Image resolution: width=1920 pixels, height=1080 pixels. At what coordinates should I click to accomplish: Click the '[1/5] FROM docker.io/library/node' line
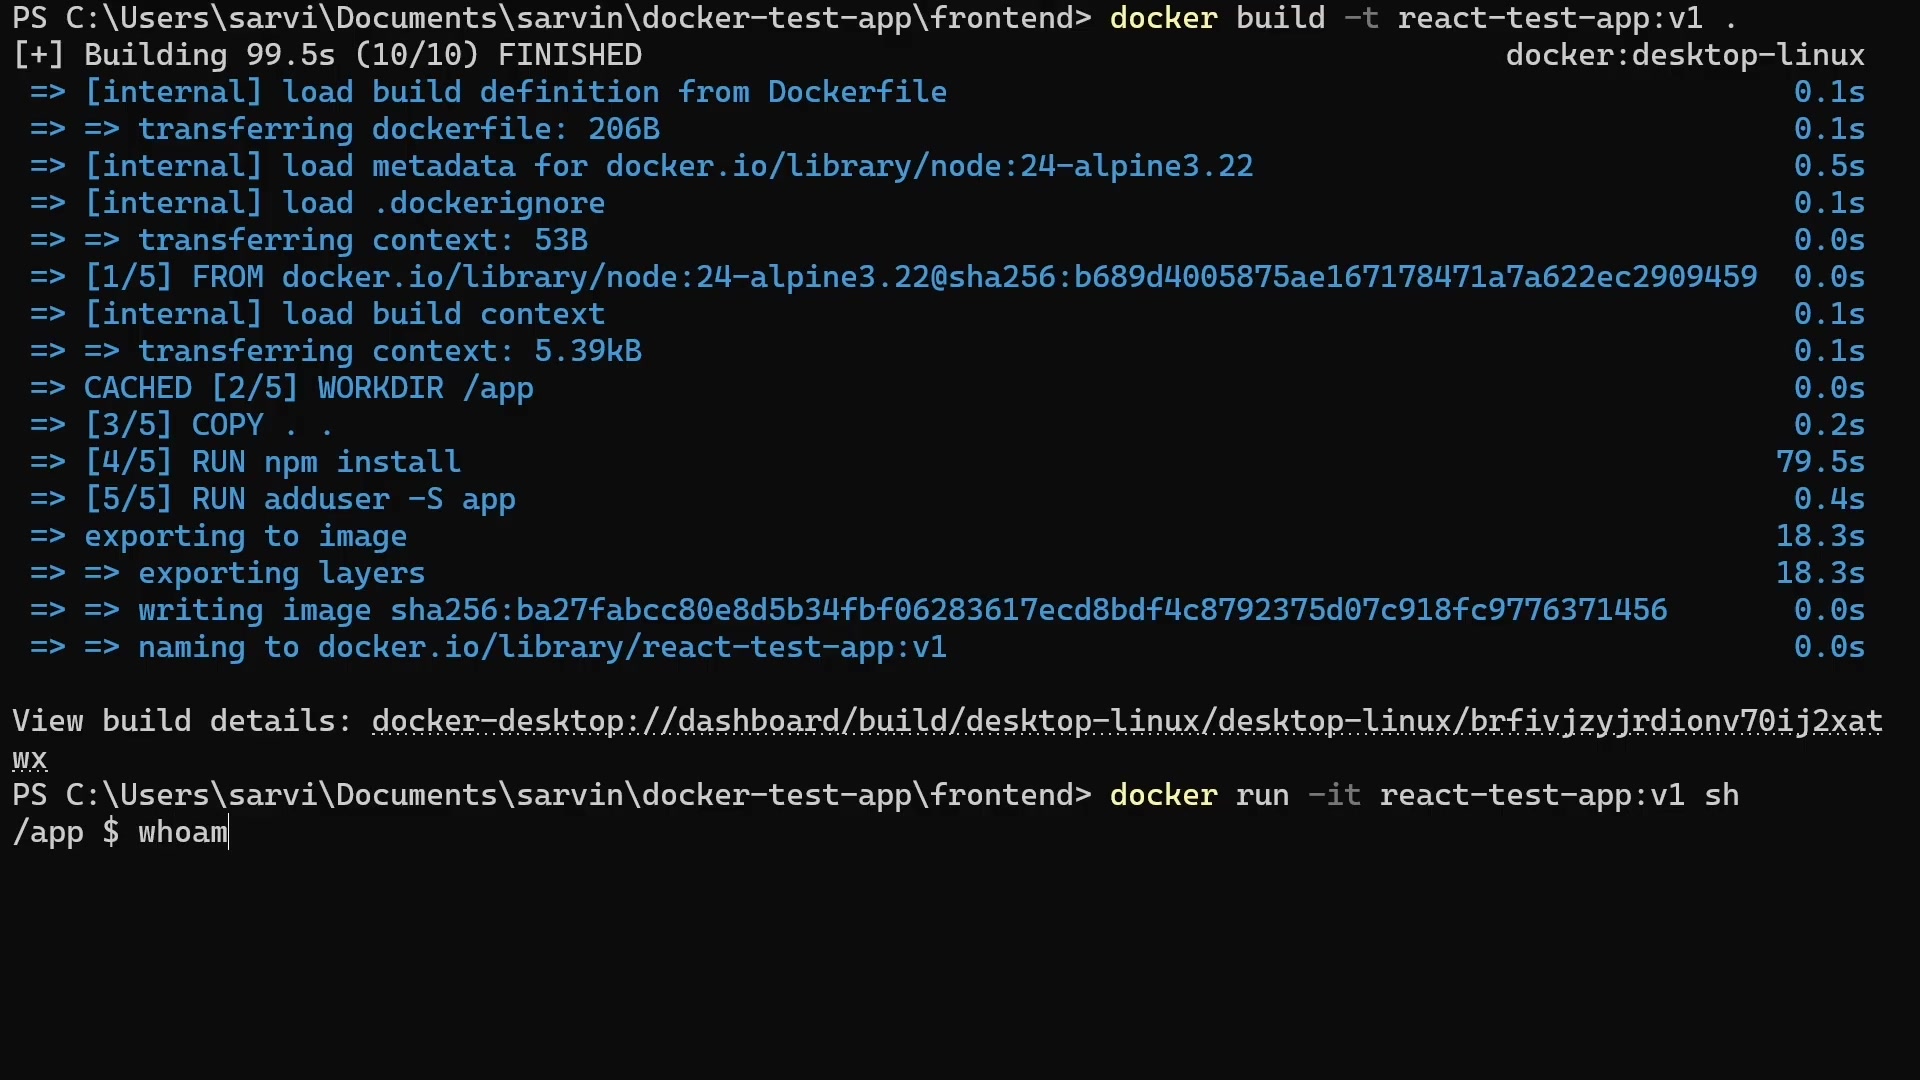coord(893,277)
